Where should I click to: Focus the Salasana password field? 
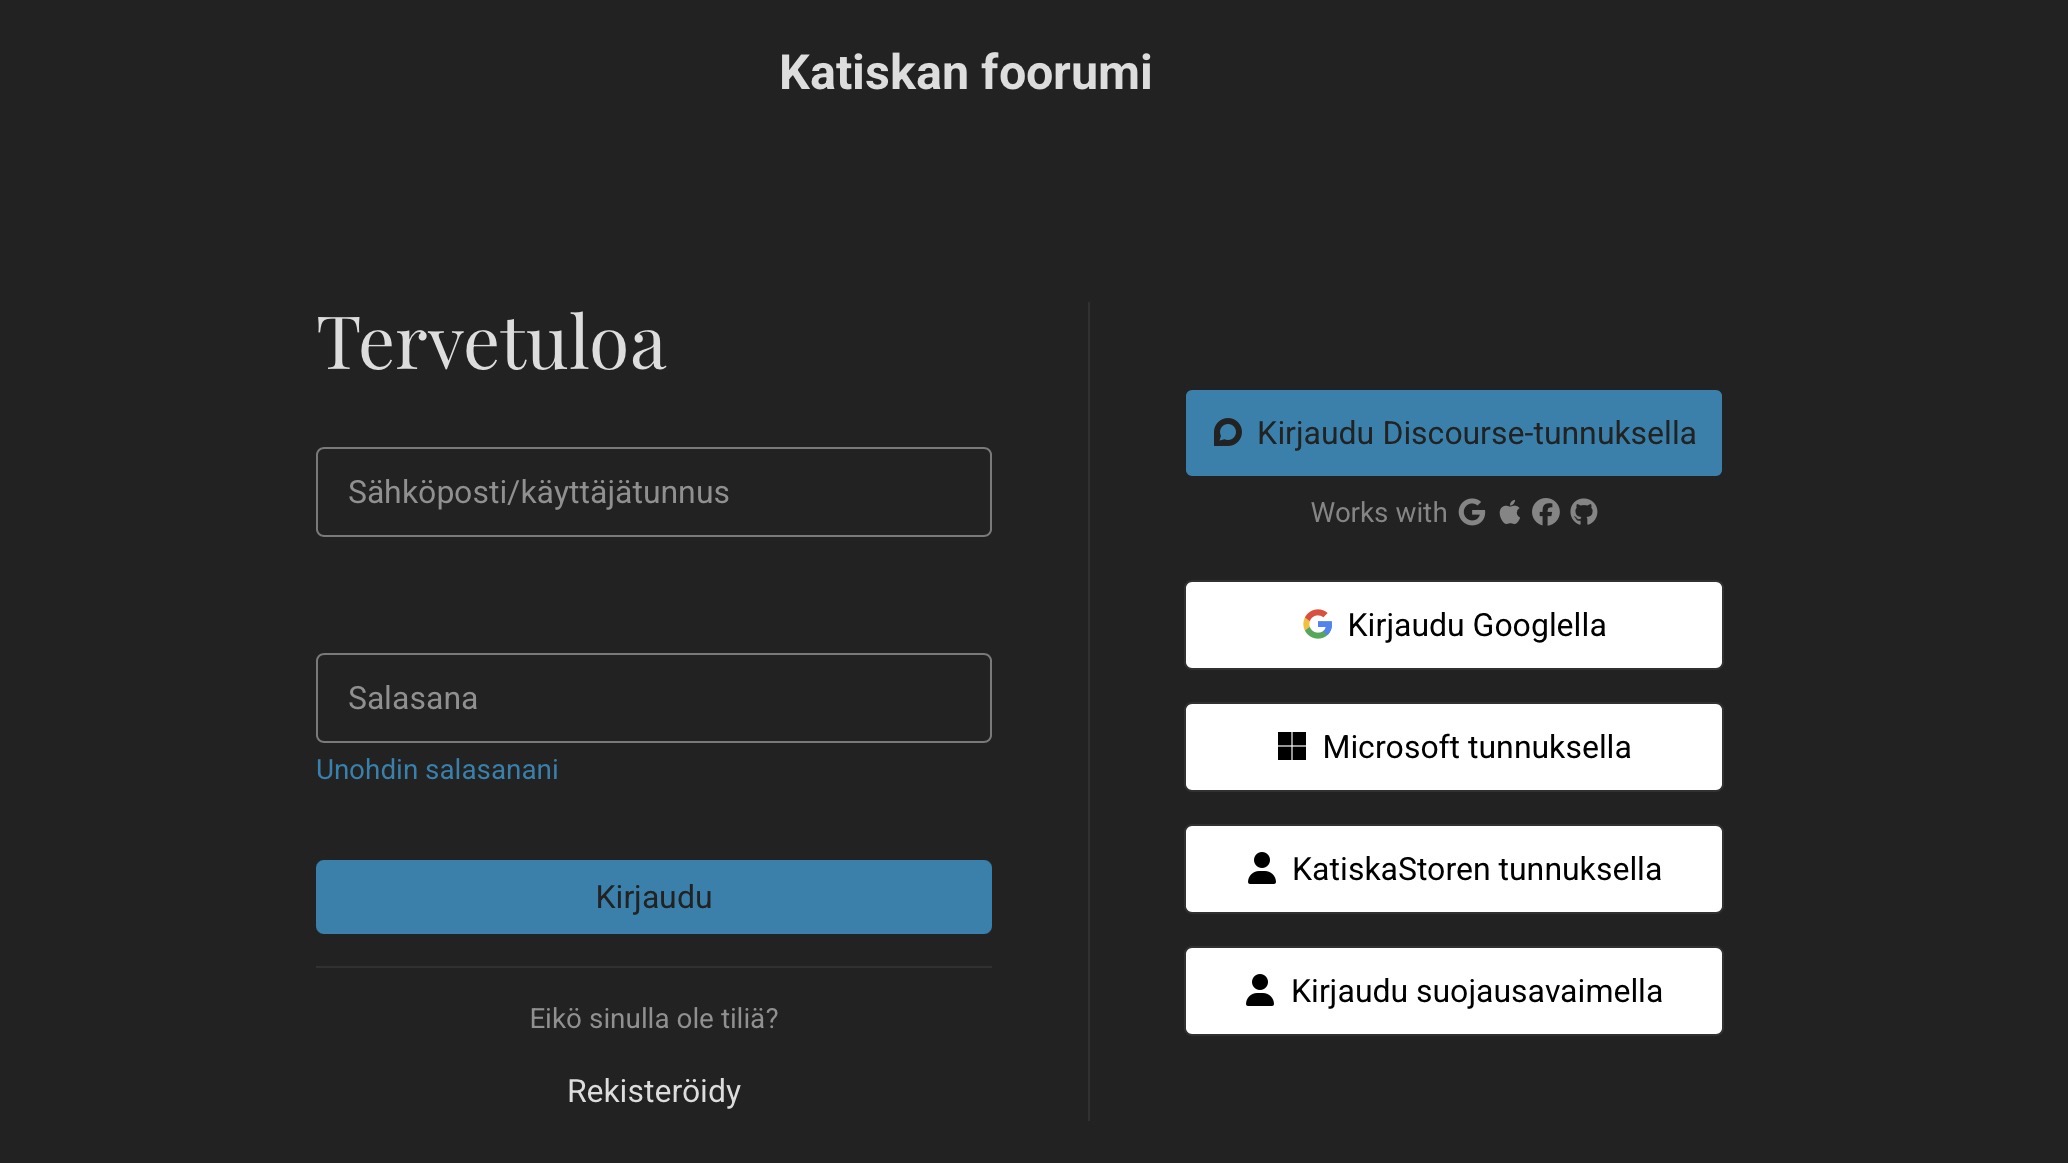pos(653,698)
